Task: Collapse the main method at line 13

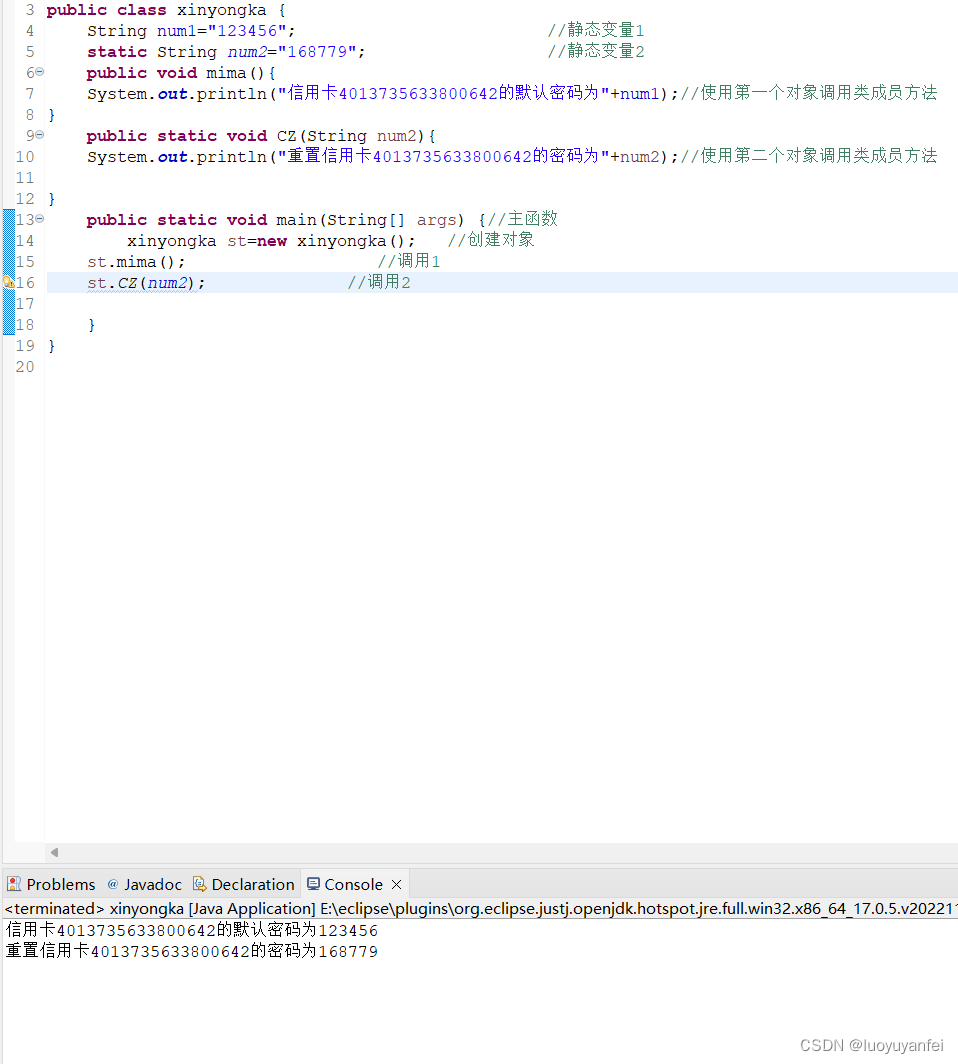Action: pos(39,219)
